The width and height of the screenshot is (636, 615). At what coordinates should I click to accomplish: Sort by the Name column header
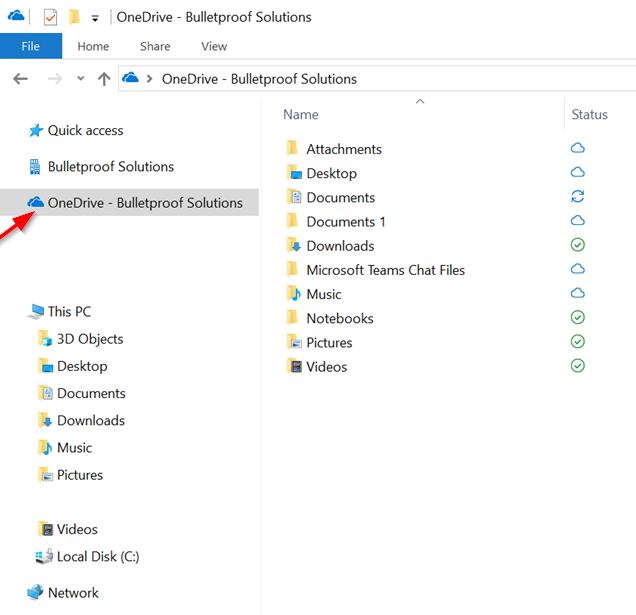(x=301, y=114)
